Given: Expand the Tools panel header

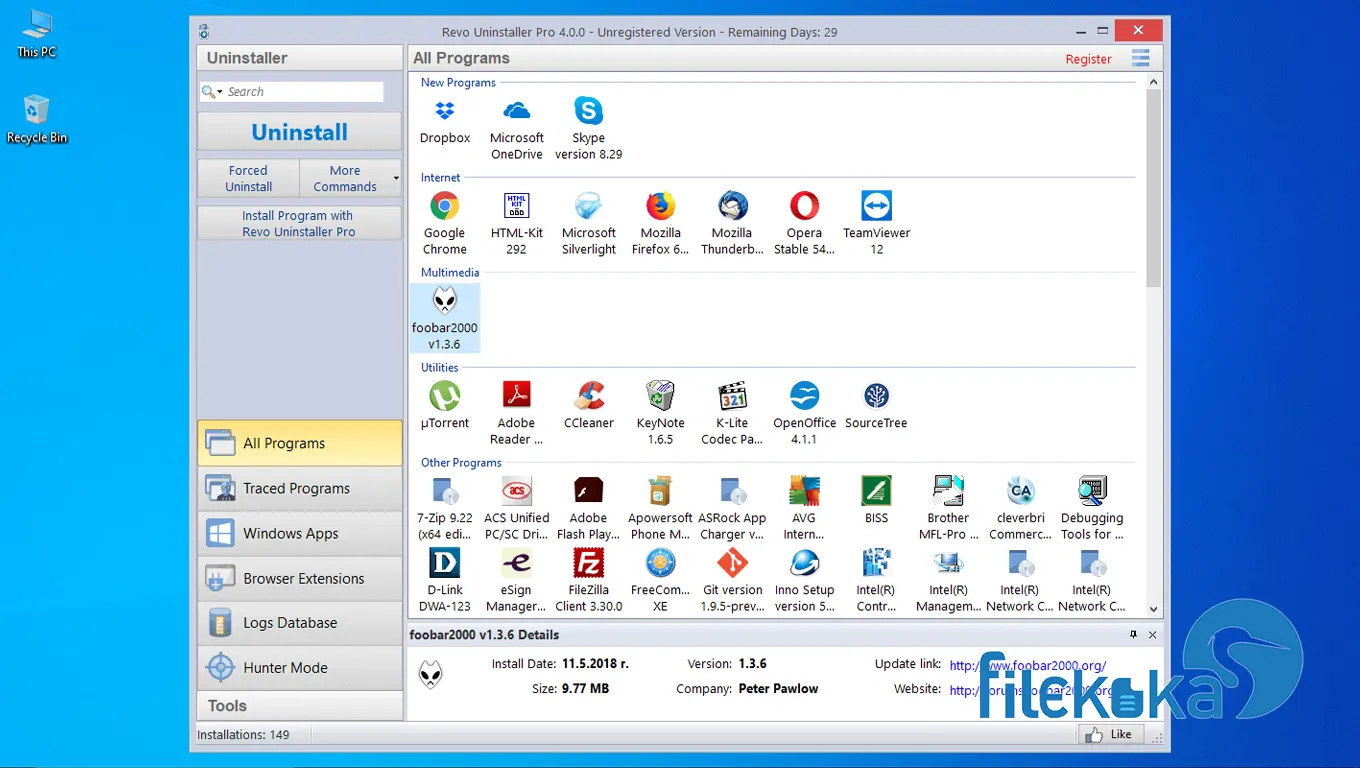Looking at the screenshot, I should [300, 706].
